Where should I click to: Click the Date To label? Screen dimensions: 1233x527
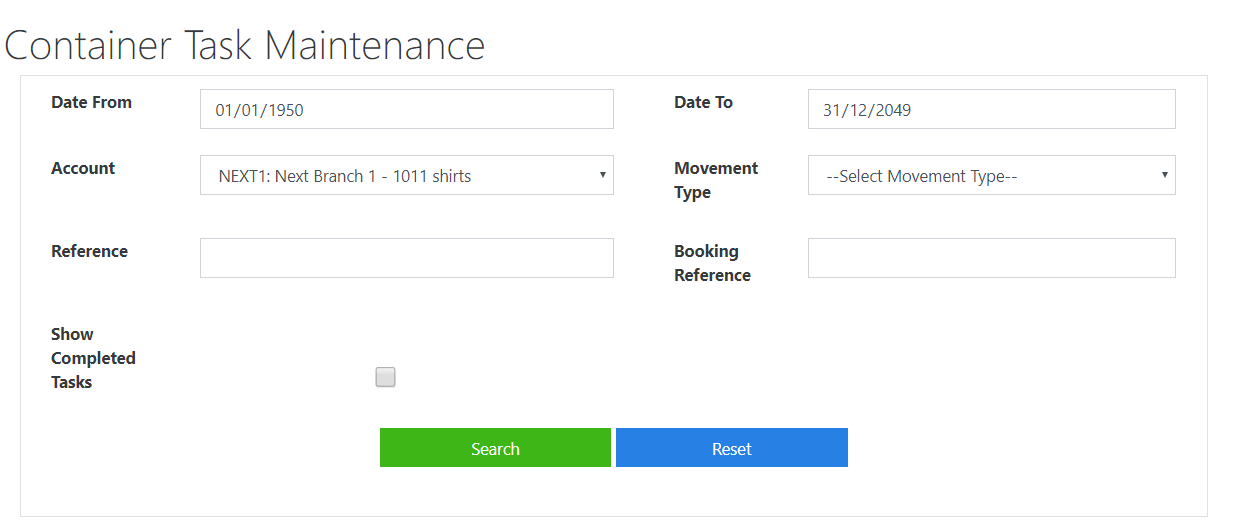tap(703, 102)
